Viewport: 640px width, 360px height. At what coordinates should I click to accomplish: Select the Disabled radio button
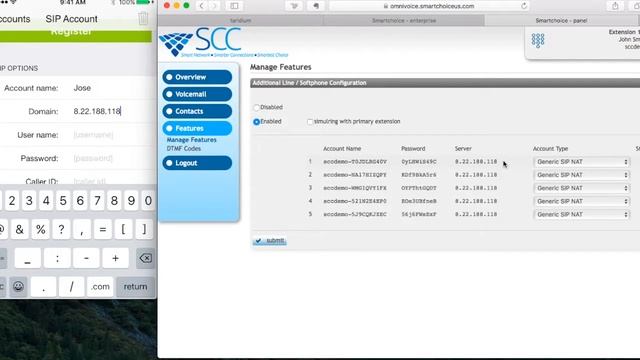256,108
